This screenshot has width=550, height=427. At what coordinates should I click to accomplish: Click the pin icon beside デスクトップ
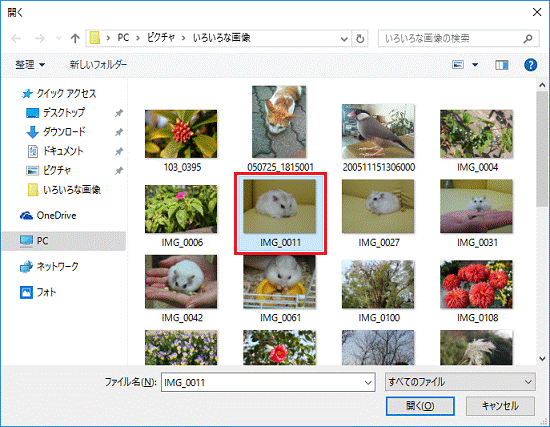[119, 113]
